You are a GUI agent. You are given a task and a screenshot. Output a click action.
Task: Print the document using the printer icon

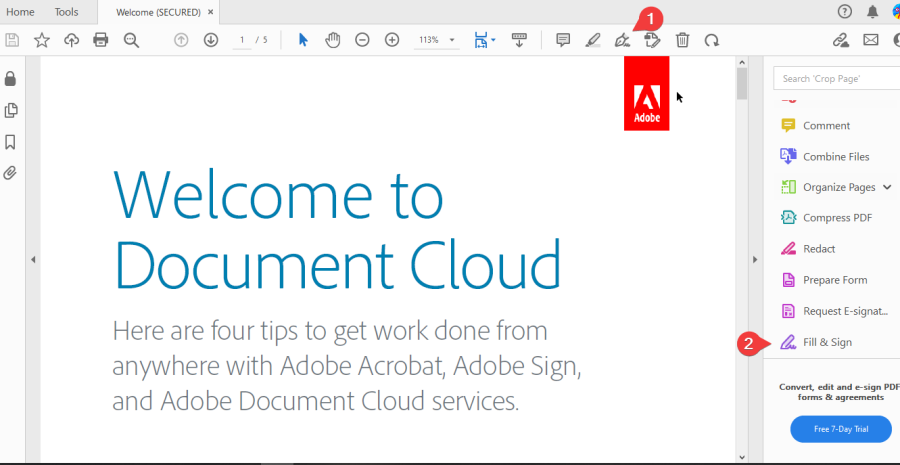click(100, 40)
